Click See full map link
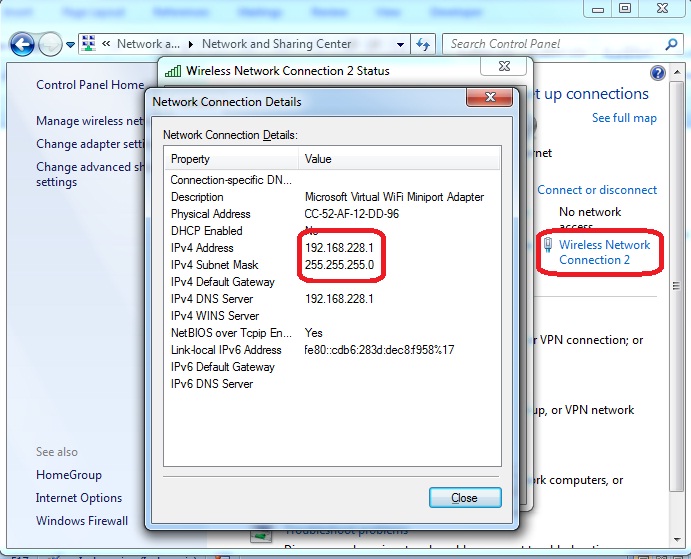691x559 pixels. tap(624, 118)
